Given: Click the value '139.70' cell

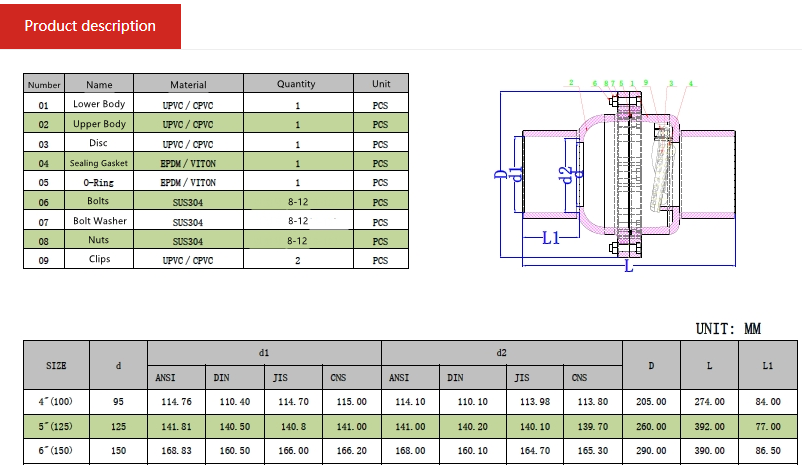Looking at the screenshot, I should click(x=593, y=426).
